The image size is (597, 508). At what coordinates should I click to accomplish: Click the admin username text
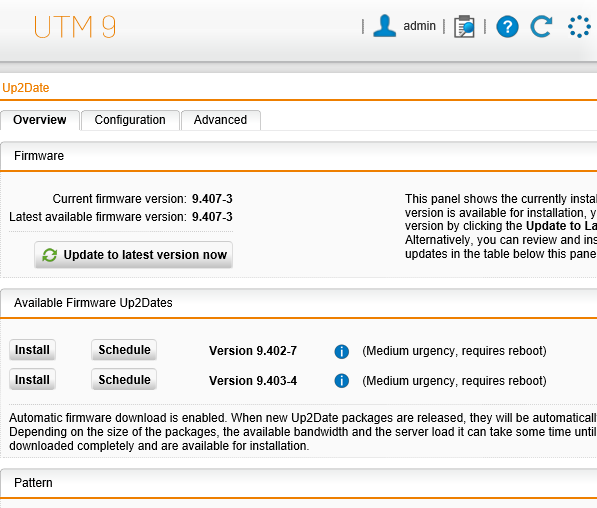(x=419, y=26)
